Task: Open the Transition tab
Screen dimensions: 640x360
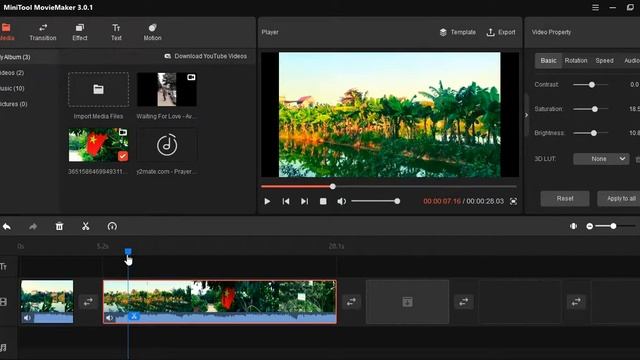Action: coord(43,32)
